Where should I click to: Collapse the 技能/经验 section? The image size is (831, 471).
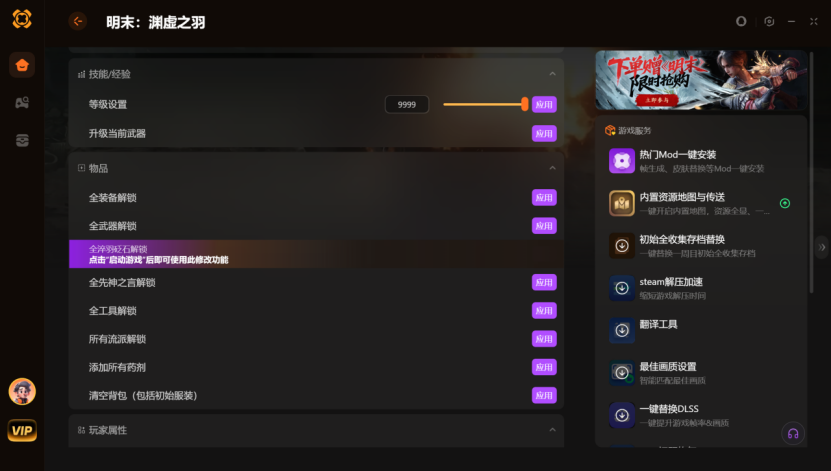pyautogui.click(x=552, y=74)
